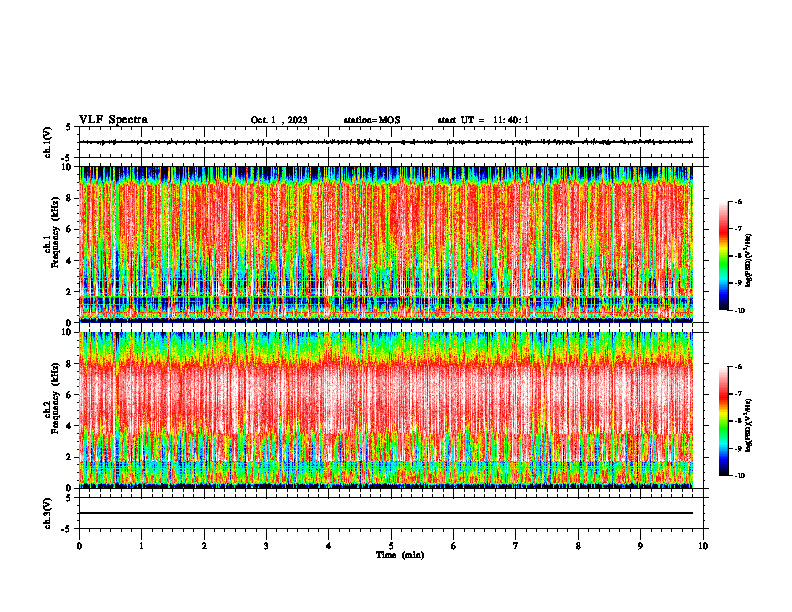
Task: Click the ch.1(V) waveform axis label
Action: tap(47, 142)
